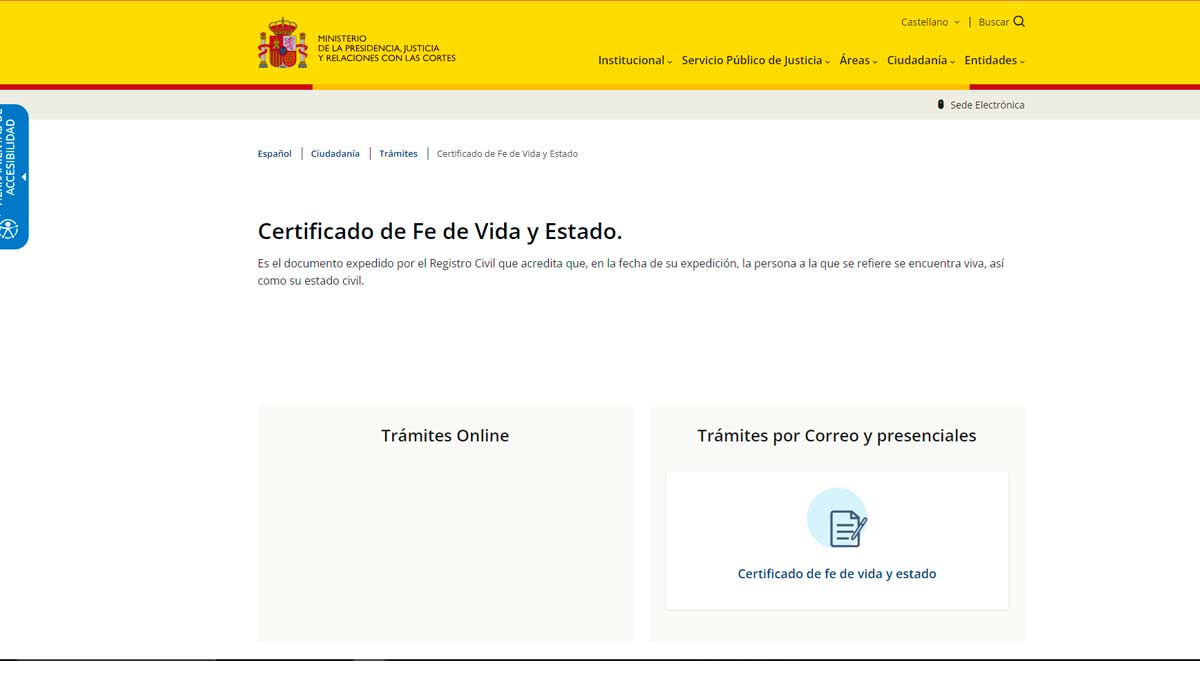Click the Buscar search label
Screen dimensions: 1200x675
[x=993, y=22]
